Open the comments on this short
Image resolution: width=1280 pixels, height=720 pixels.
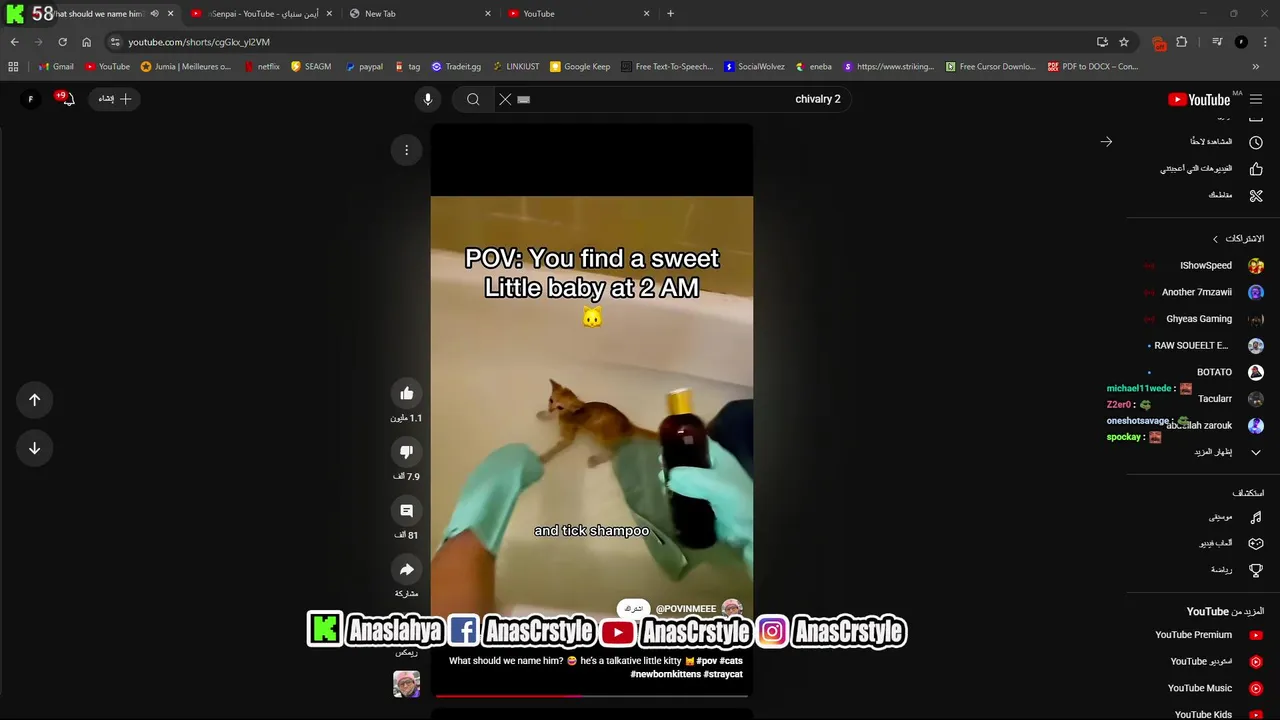(x=406, y=511)
